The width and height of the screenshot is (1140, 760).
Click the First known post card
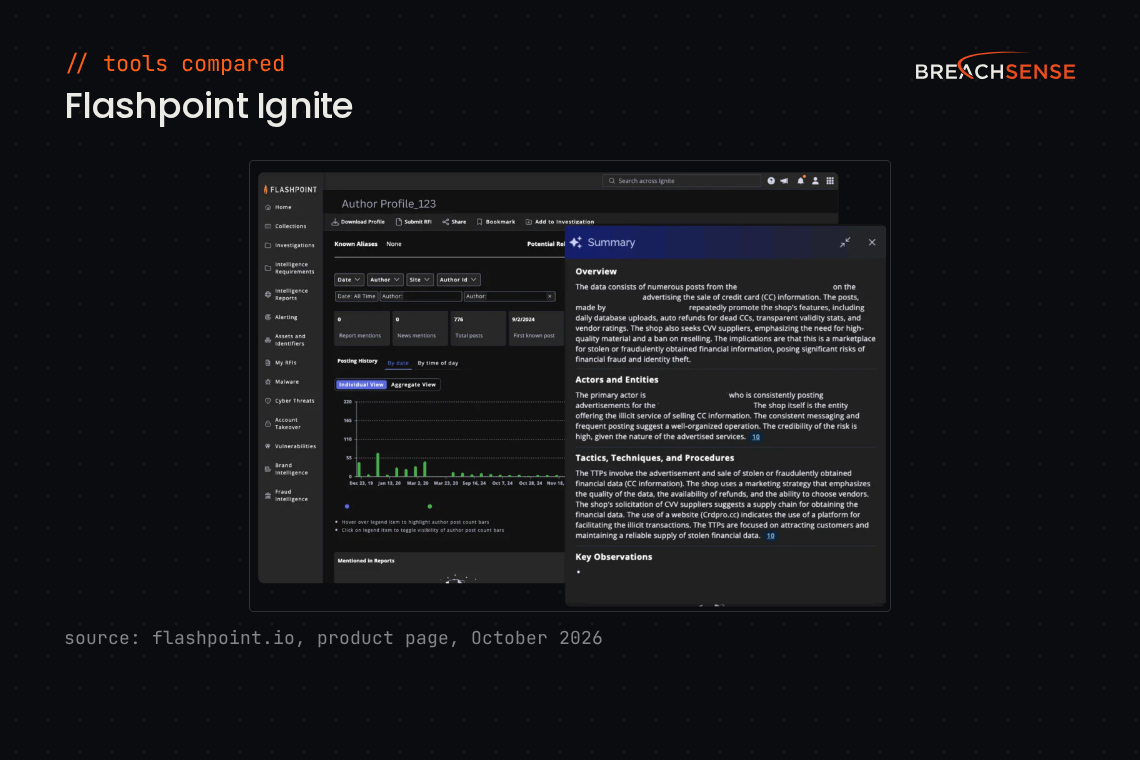[537, 328]
